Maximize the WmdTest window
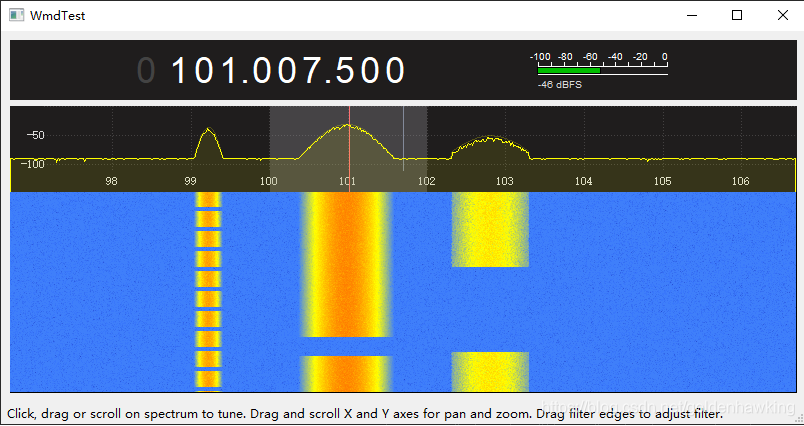Image resolution: width=804 pixels, height=426 pixels. [x=737, y=15]
